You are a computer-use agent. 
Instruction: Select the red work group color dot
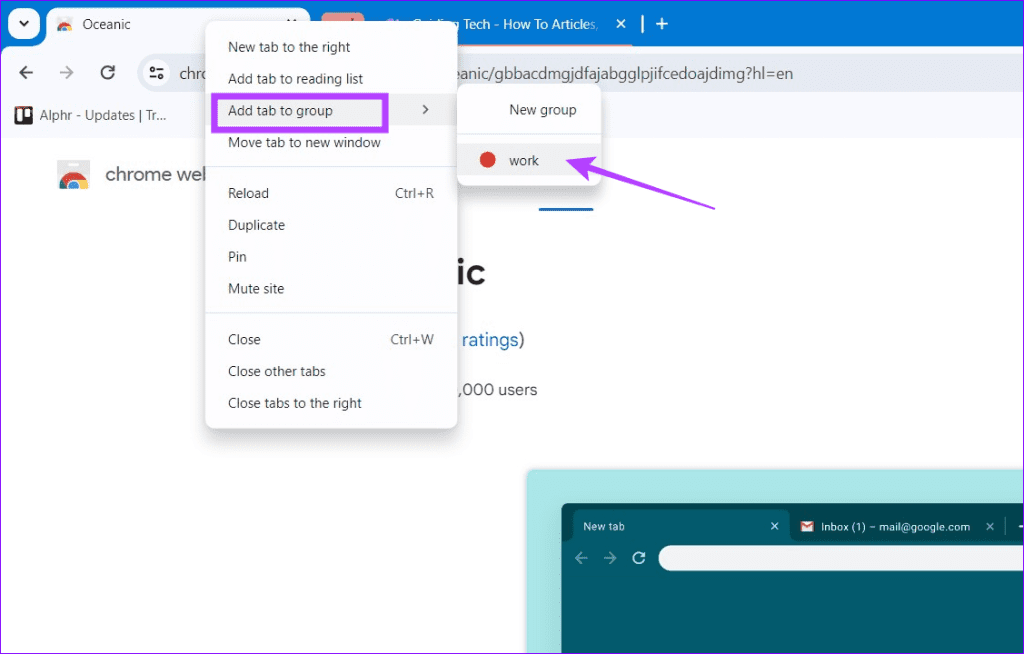pos(487,158)
